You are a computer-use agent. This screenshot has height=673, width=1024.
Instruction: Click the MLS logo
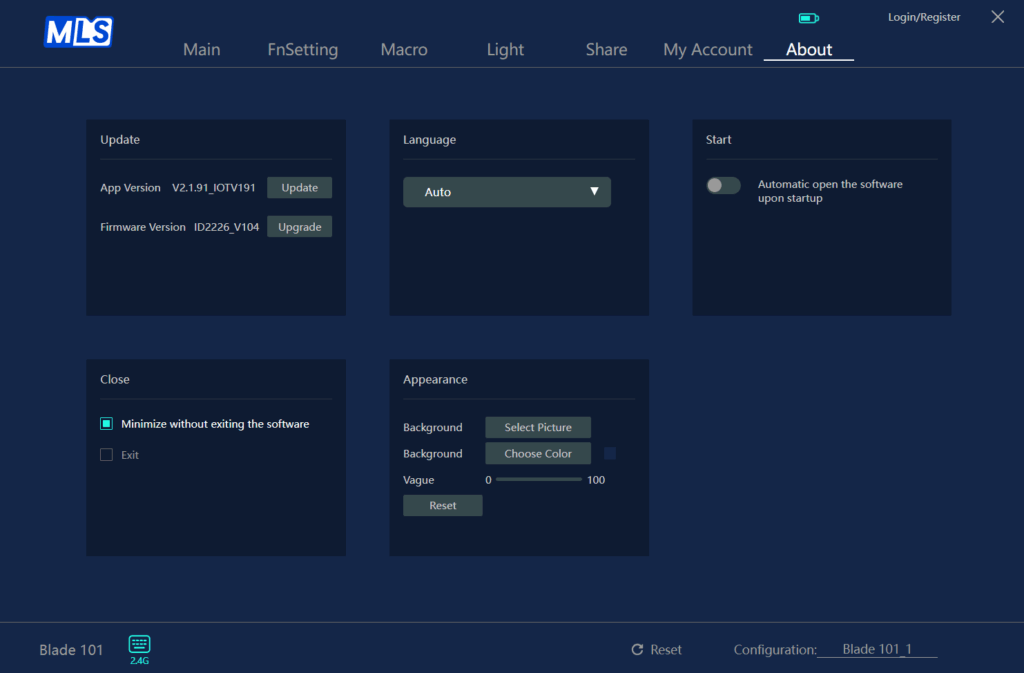[78, 32]
